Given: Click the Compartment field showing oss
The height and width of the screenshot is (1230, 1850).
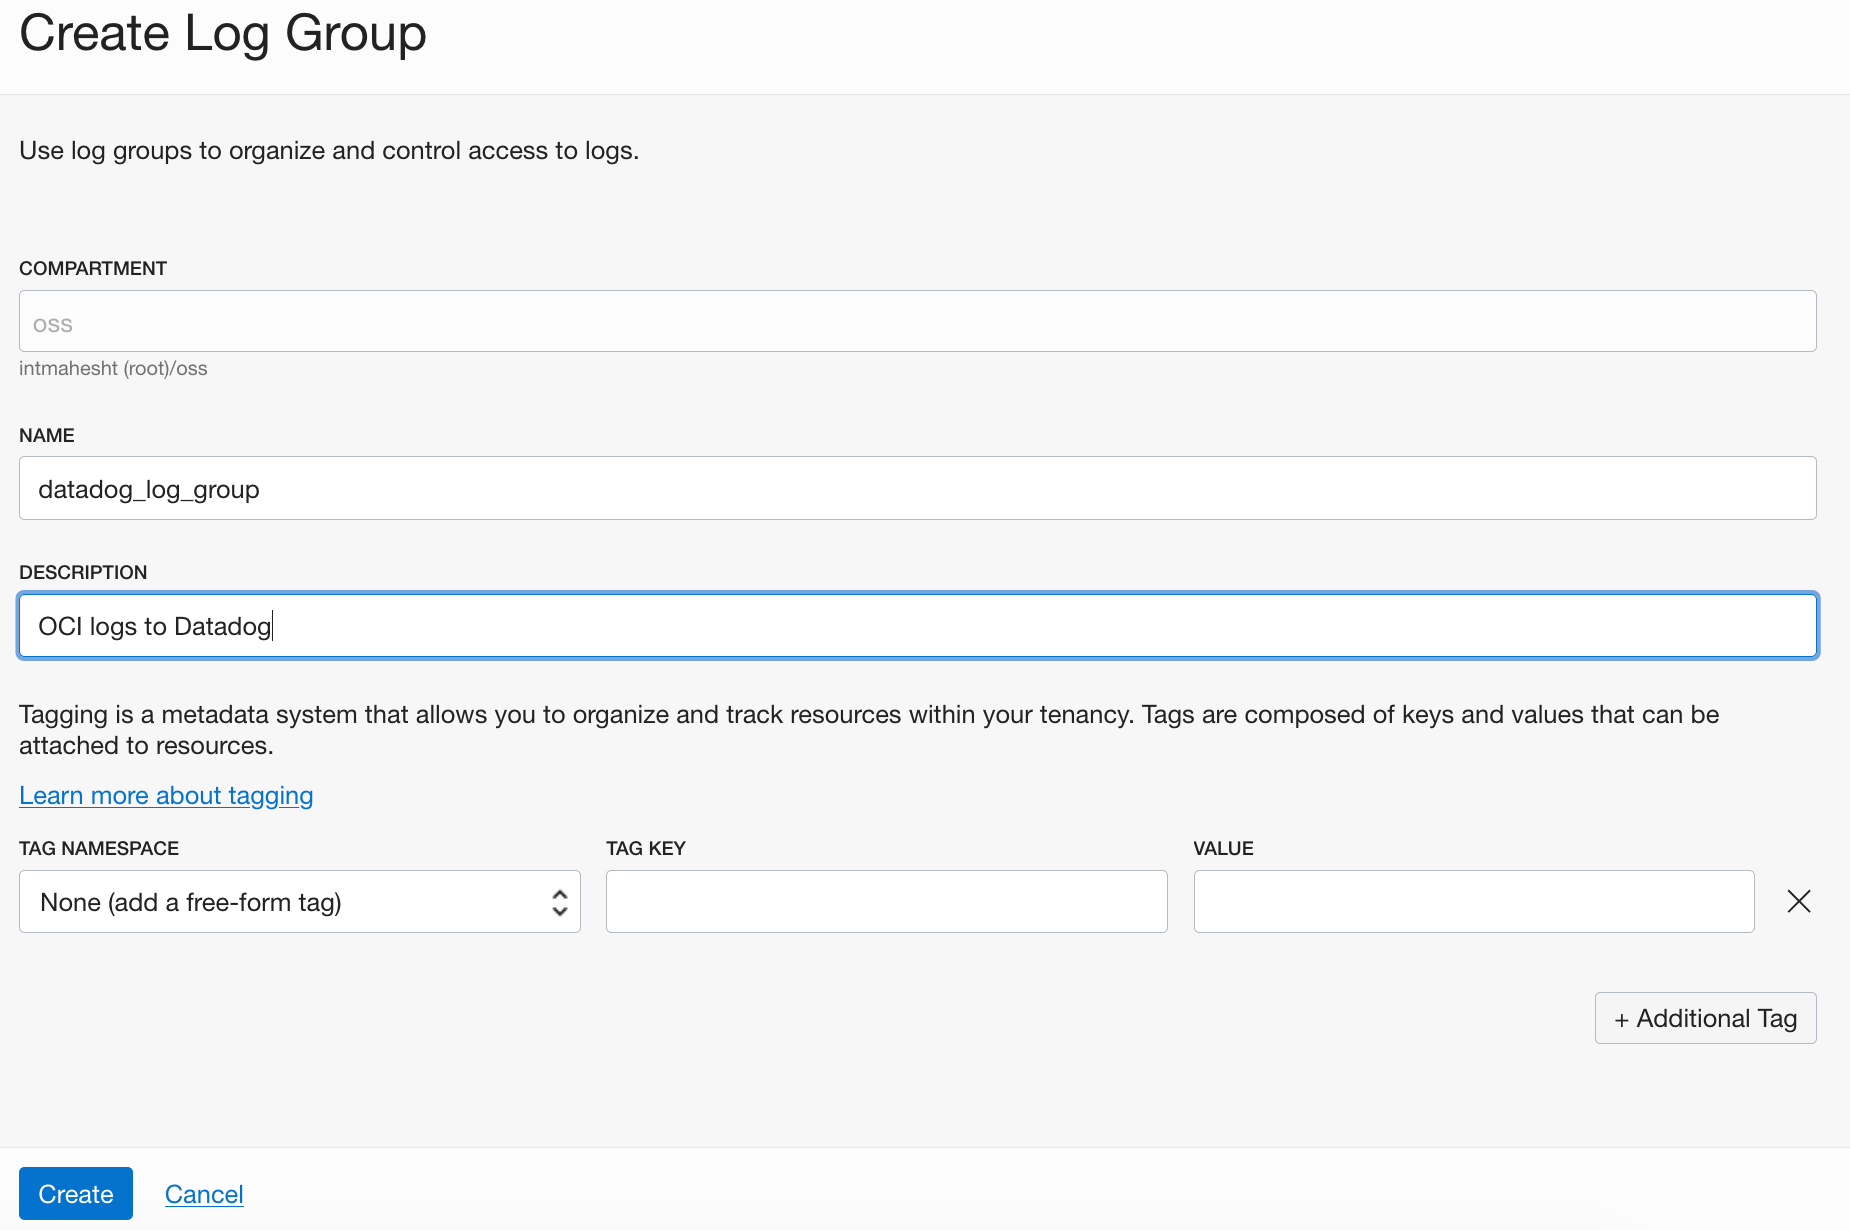Looking at the screenshot, I should point(917,322).
